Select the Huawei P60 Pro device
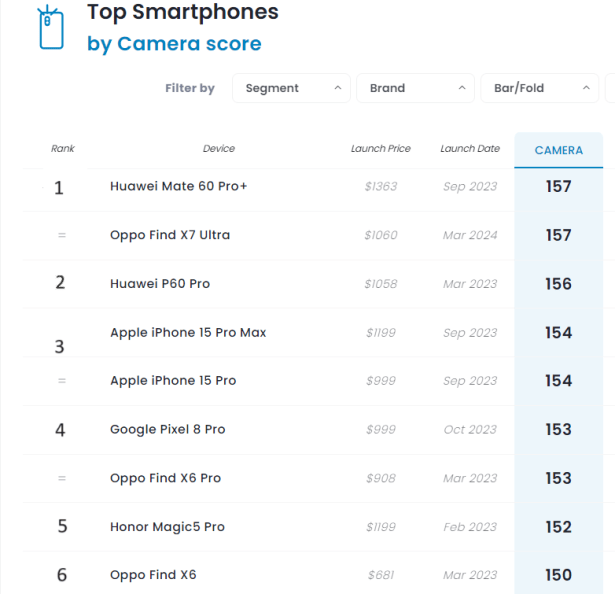The width and height of the screenshot is (615, 594). (x=160, y=284)
